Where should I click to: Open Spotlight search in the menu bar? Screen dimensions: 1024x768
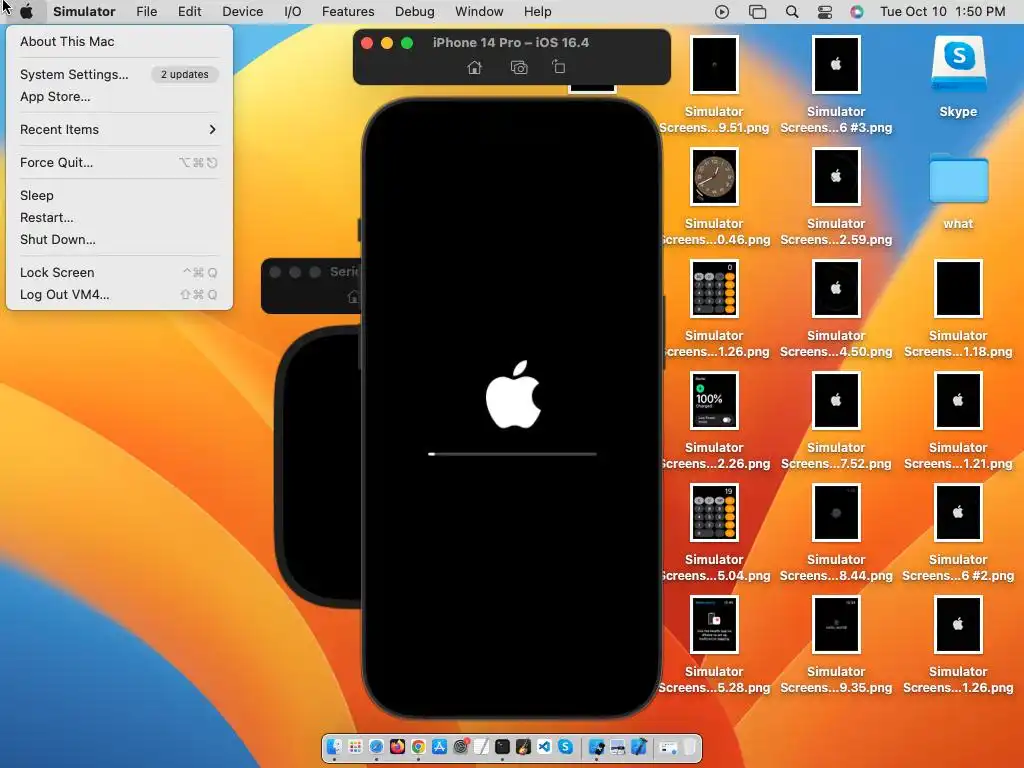(x=792, y=12)
